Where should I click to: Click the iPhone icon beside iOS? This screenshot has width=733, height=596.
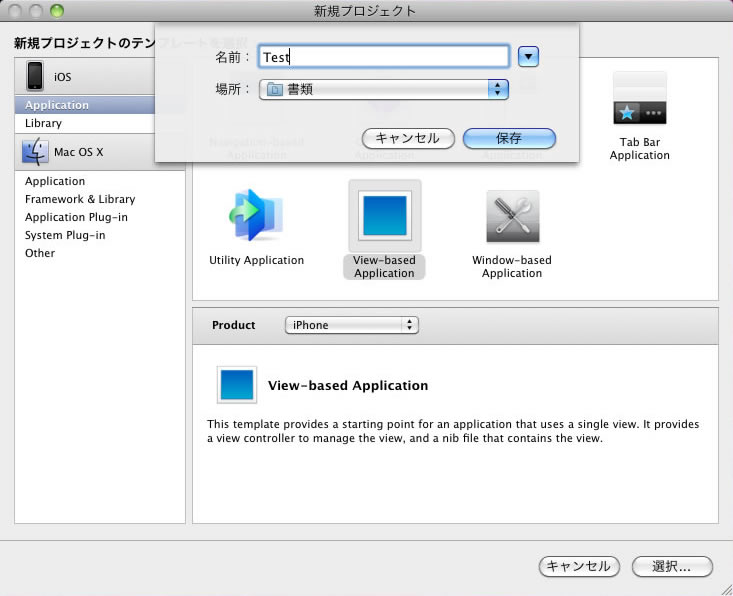click(35, 76)
